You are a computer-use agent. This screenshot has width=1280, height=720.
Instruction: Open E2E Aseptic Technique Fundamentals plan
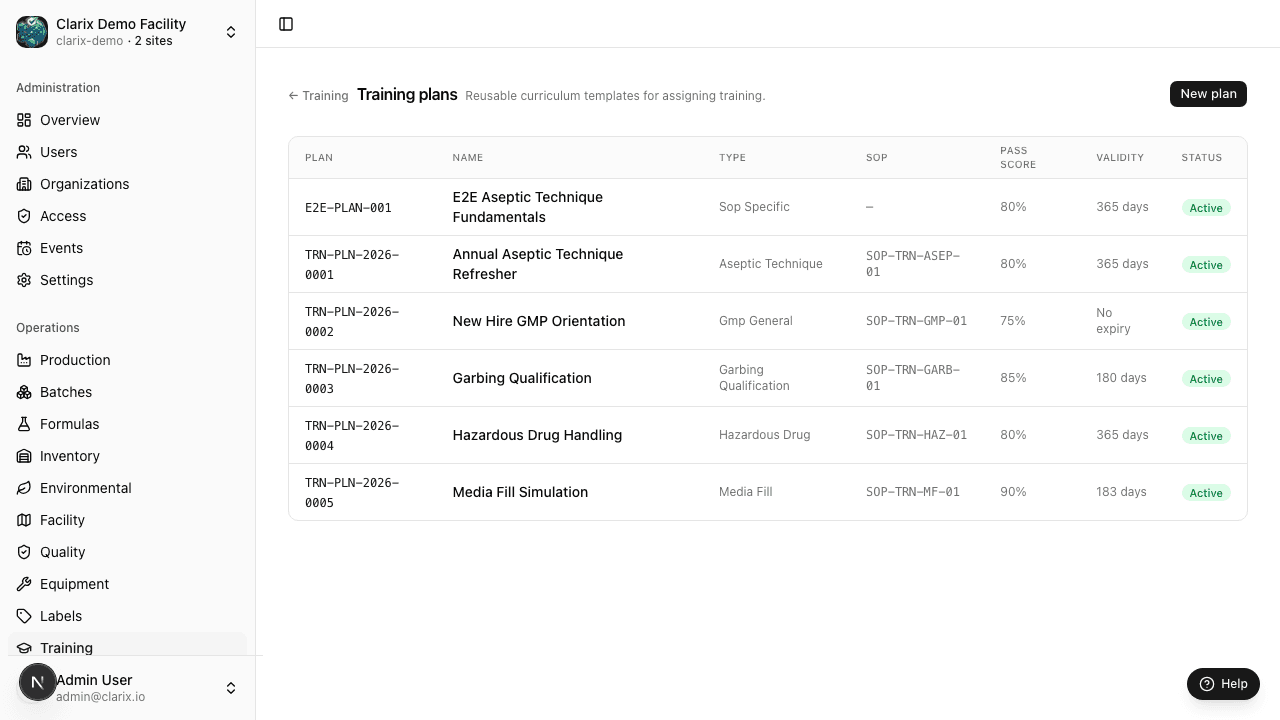[527, 207]
